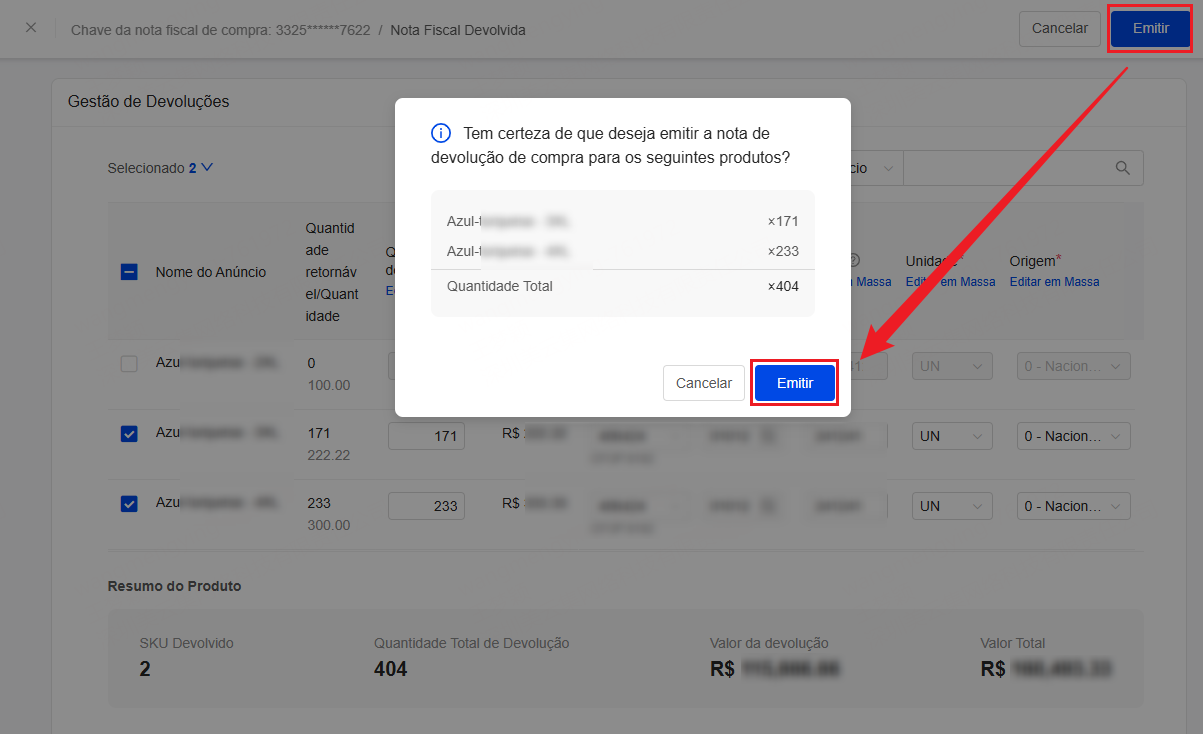Open the UN unit dropdown in first row
The width and height of the screenshot is (1203, 734).
pyautogui.click(x=951, y=366)
